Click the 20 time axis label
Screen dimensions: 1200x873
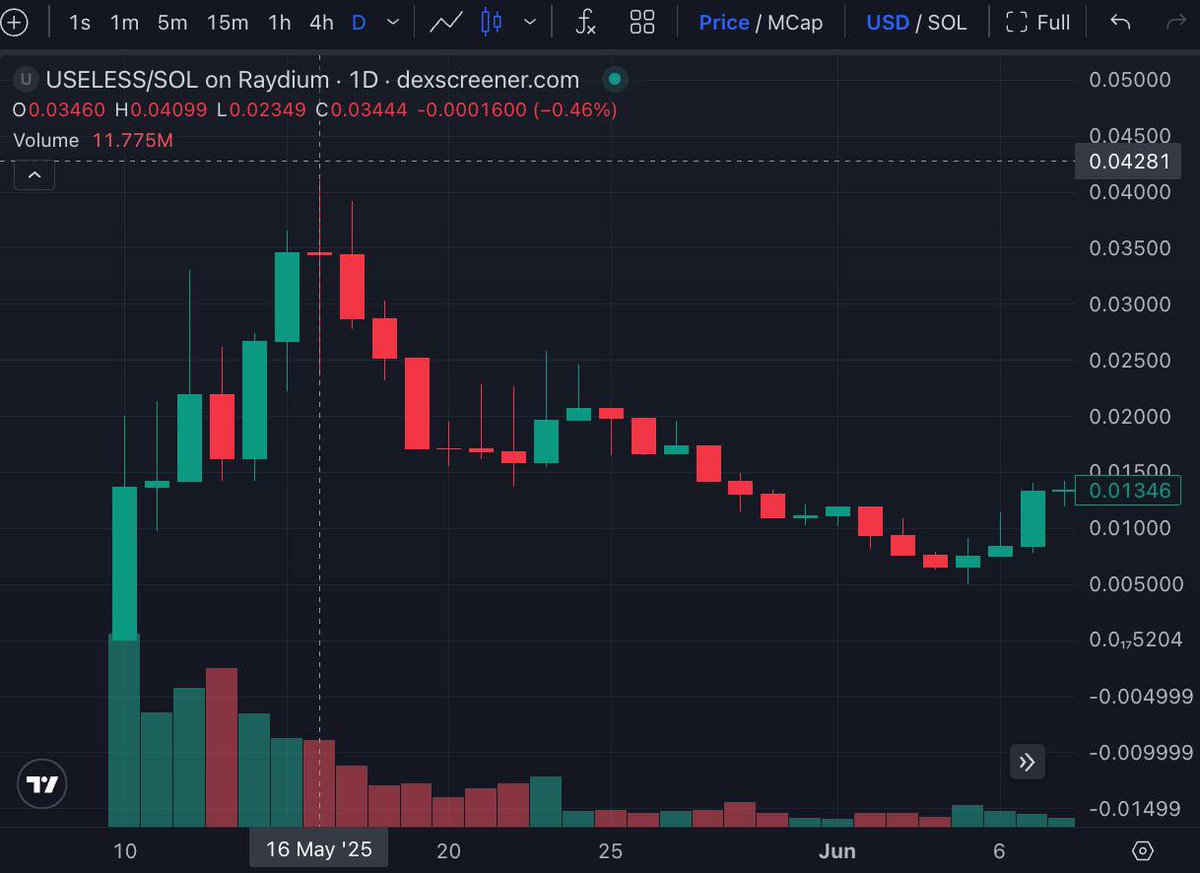pos(448,851)
